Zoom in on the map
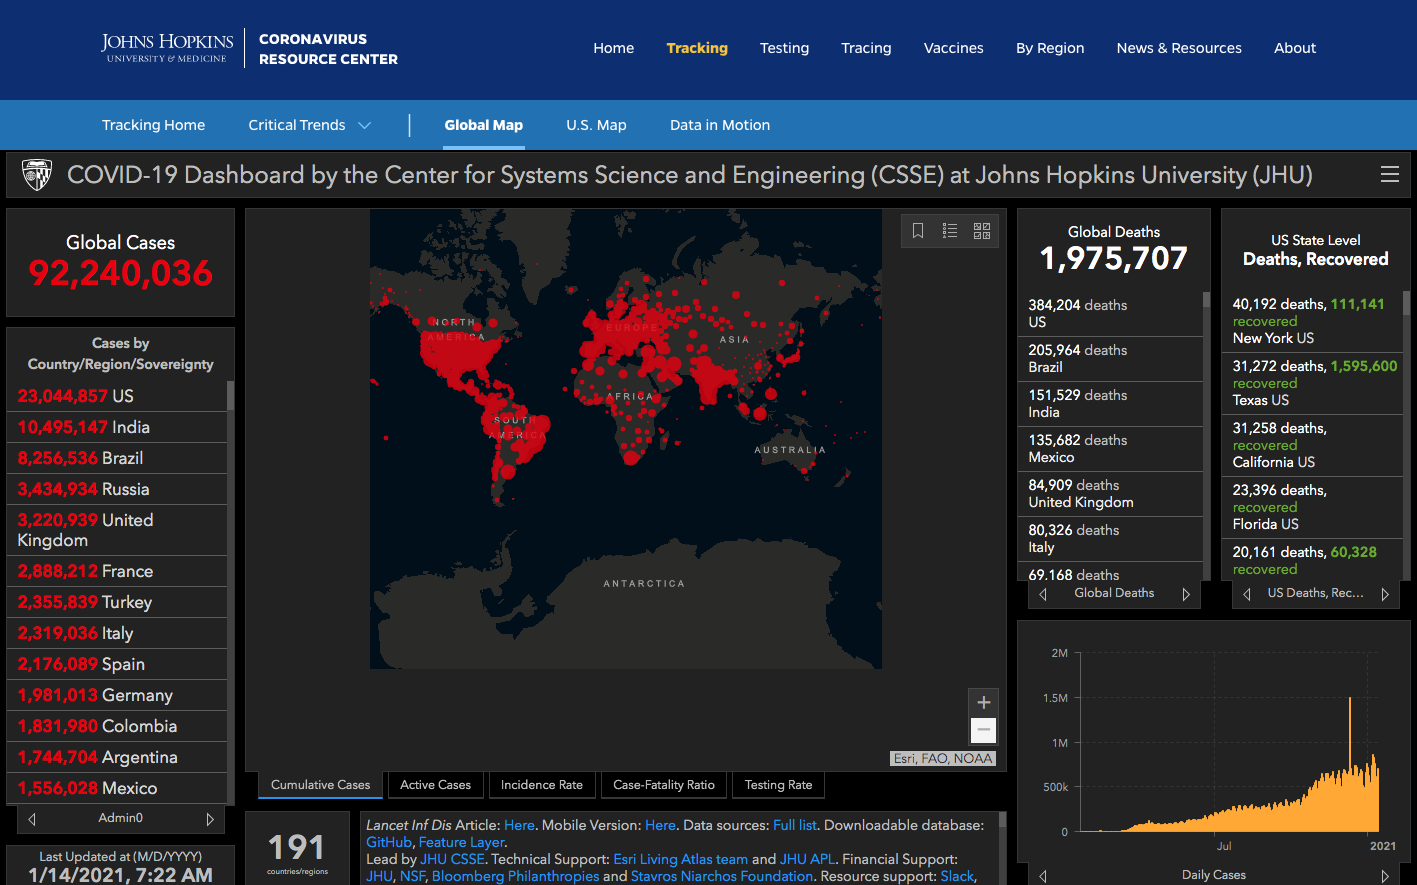This screenshot has height=885, width=1417. pyautogui.click(x=983, y=703)
